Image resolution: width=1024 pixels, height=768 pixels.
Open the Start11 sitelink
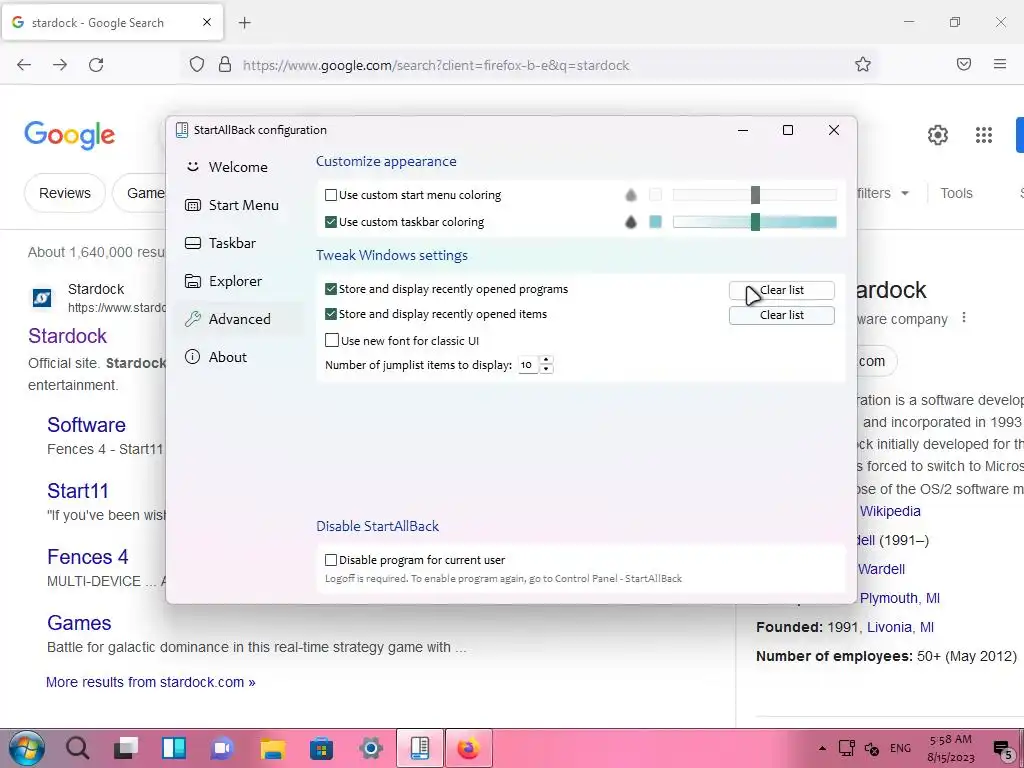click(78, 491)
